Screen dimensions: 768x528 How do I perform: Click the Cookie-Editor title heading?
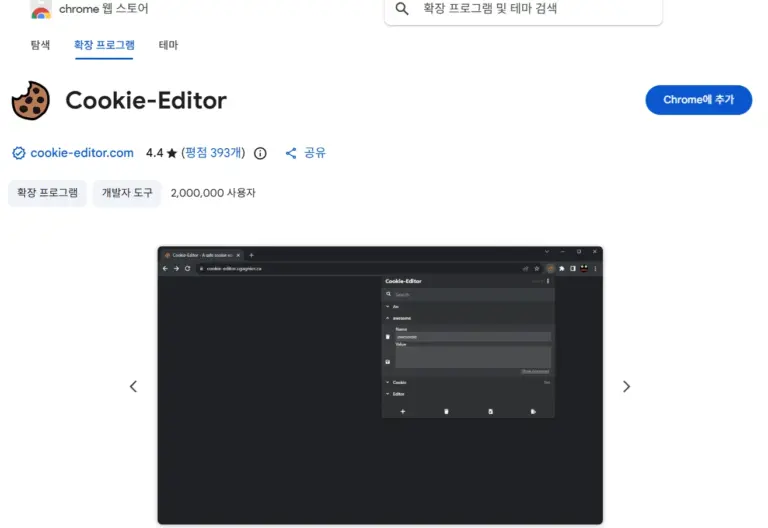point(146,100)
